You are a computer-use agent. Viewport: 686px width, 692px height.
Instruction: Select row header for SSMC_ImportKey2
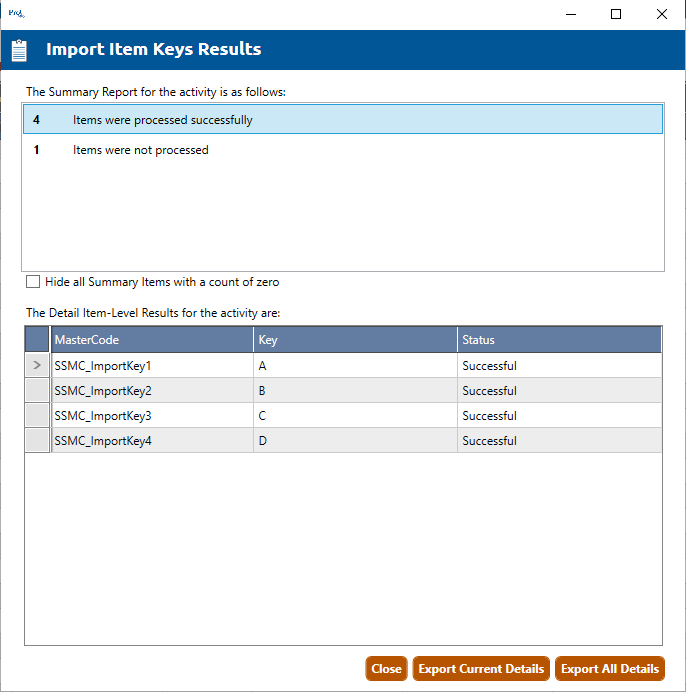(37, 391)
